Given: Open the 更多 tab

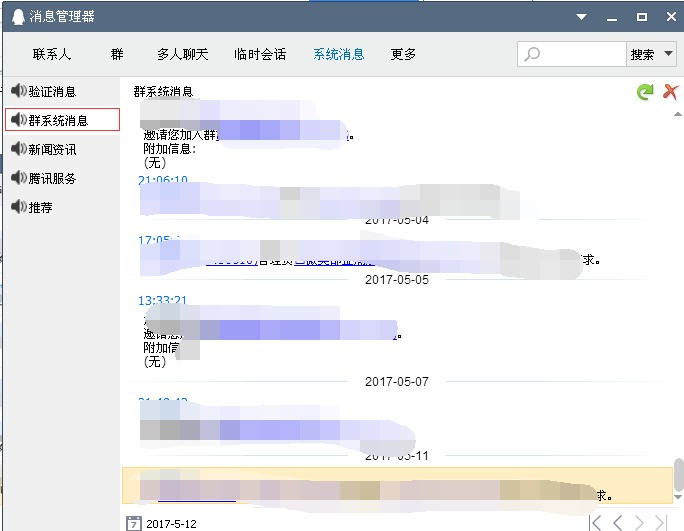Looking at the screenshot, I should pyautogui.click(x=403, y=54).
